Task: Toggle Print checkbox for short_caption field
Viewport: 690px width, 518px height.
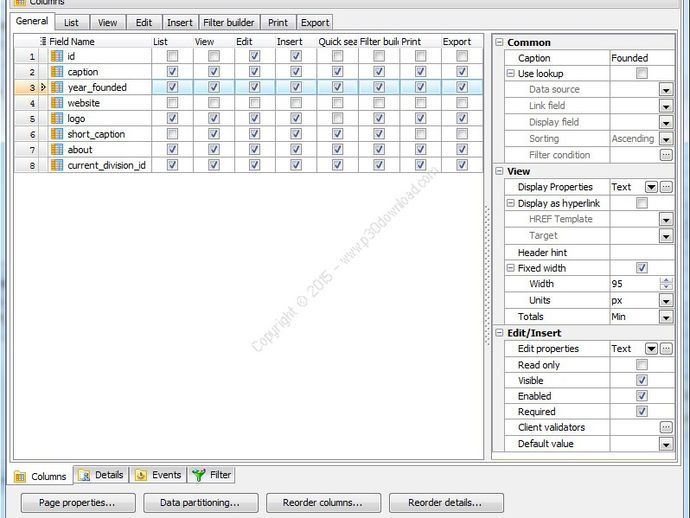Action: tap(421, 134)
